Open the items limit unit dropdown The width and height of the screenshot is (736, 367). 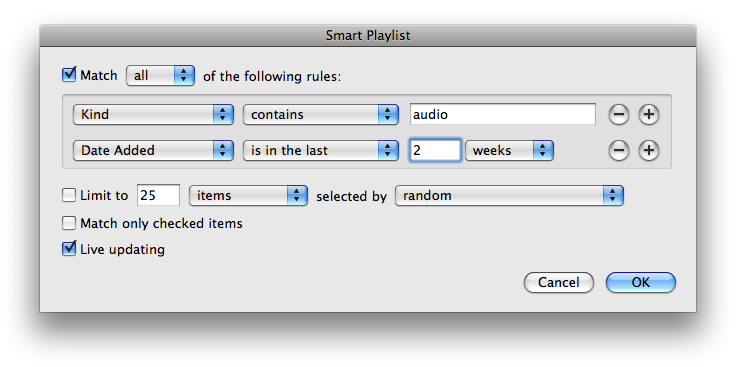pyautogui.click(x=248, y=196)
